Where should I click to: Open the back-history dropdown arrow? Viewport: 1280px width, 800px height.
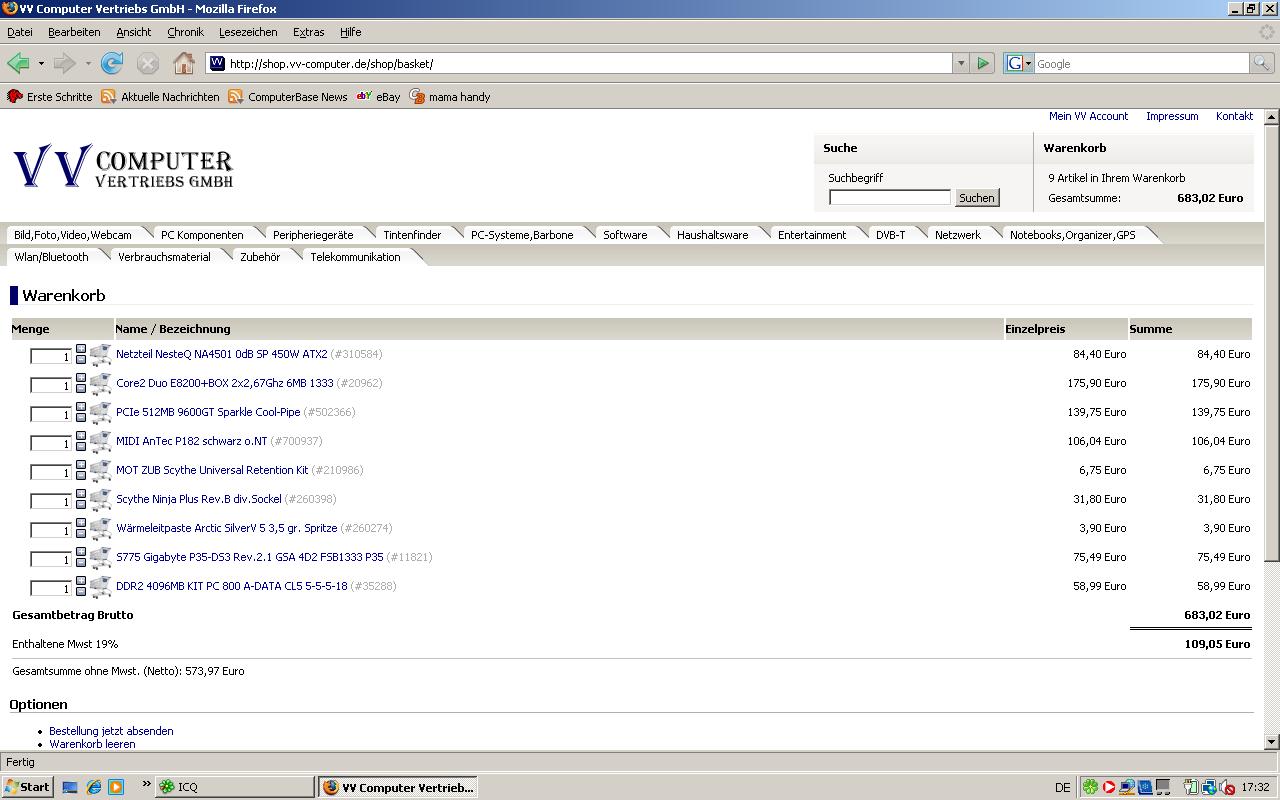[41, 64]
